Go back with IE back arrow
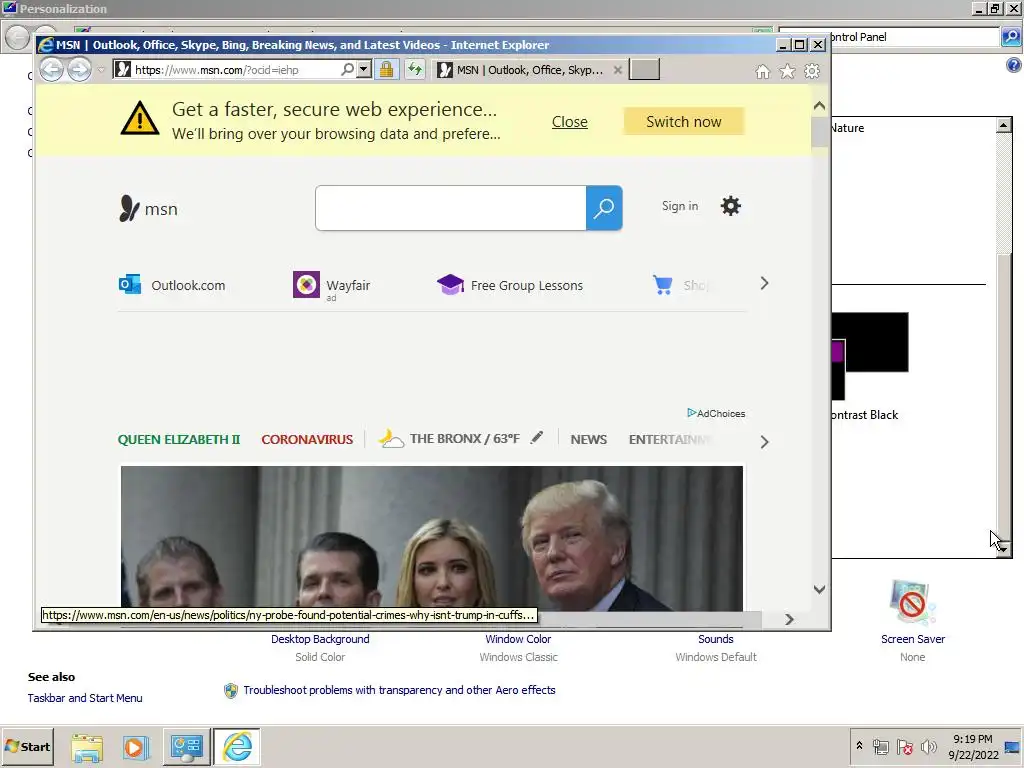 pyautogui.click(x=52, y=69)
